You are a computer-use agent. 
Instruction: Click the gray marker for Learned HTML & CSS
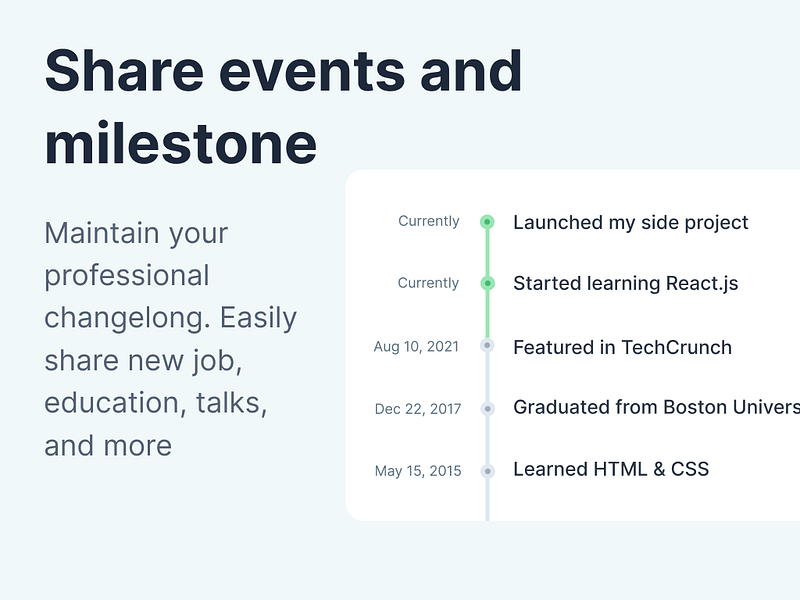coord(487,471)
